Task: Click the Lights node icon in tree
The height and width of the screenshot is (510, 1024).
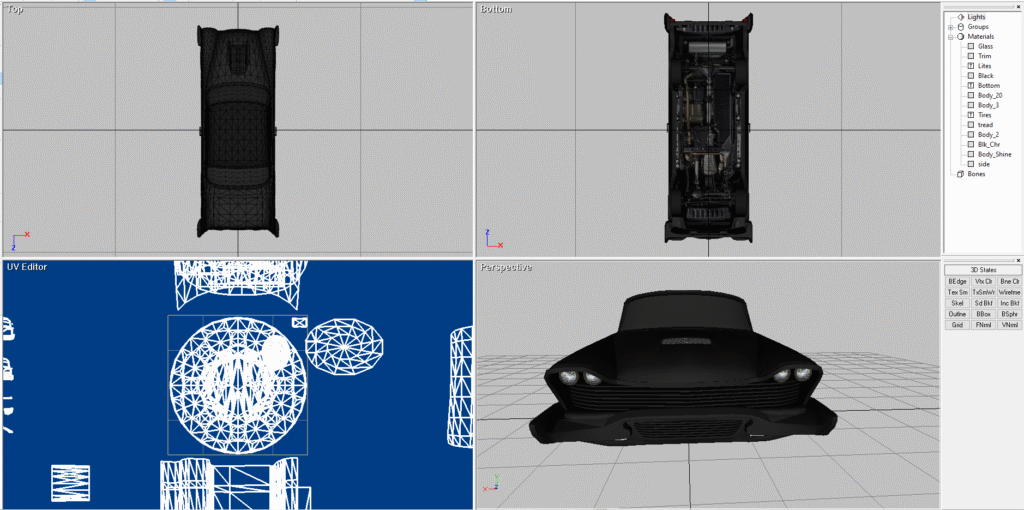Action: click(x=961, y=17)
